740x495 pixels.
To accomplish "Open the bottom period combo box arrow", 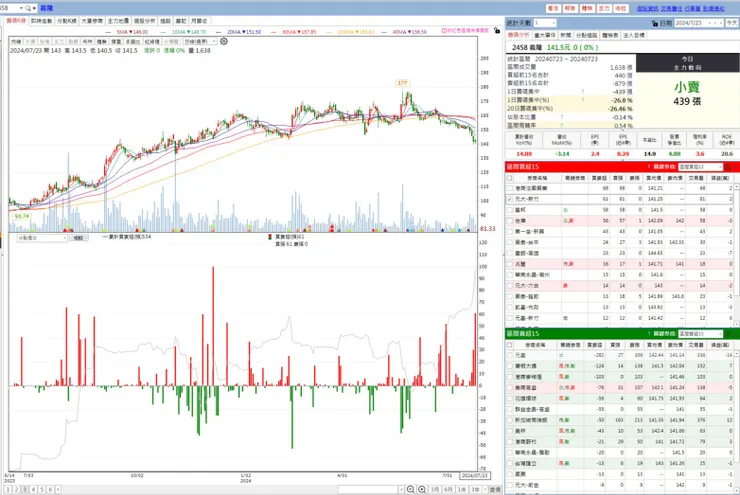I will (401, 489).
